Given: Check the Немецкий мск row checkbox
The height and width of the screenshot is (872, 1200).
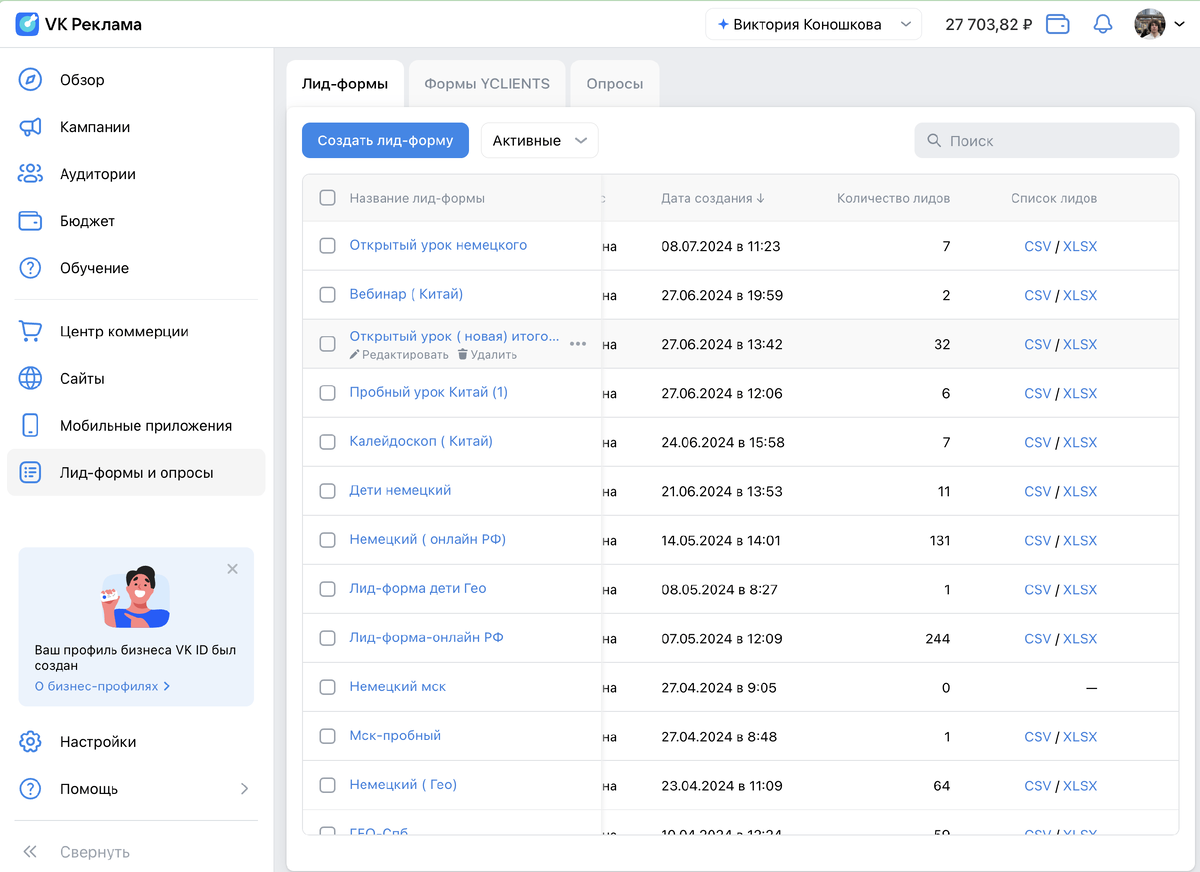Looking at the screenshot, I should (x=327, y=687).
